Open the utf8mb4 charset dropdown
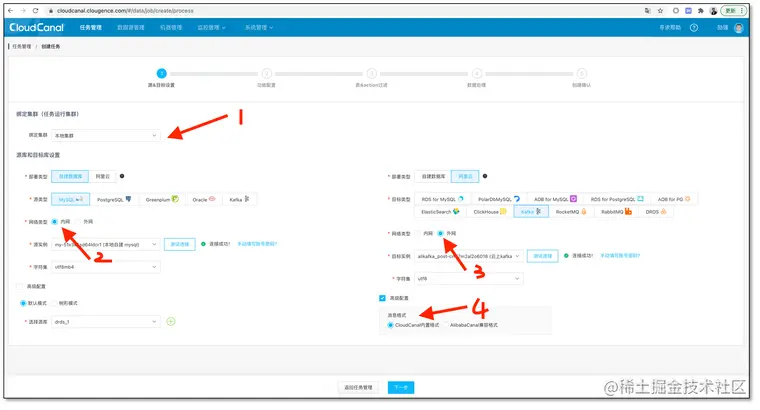760x410 pixels. 106,267
